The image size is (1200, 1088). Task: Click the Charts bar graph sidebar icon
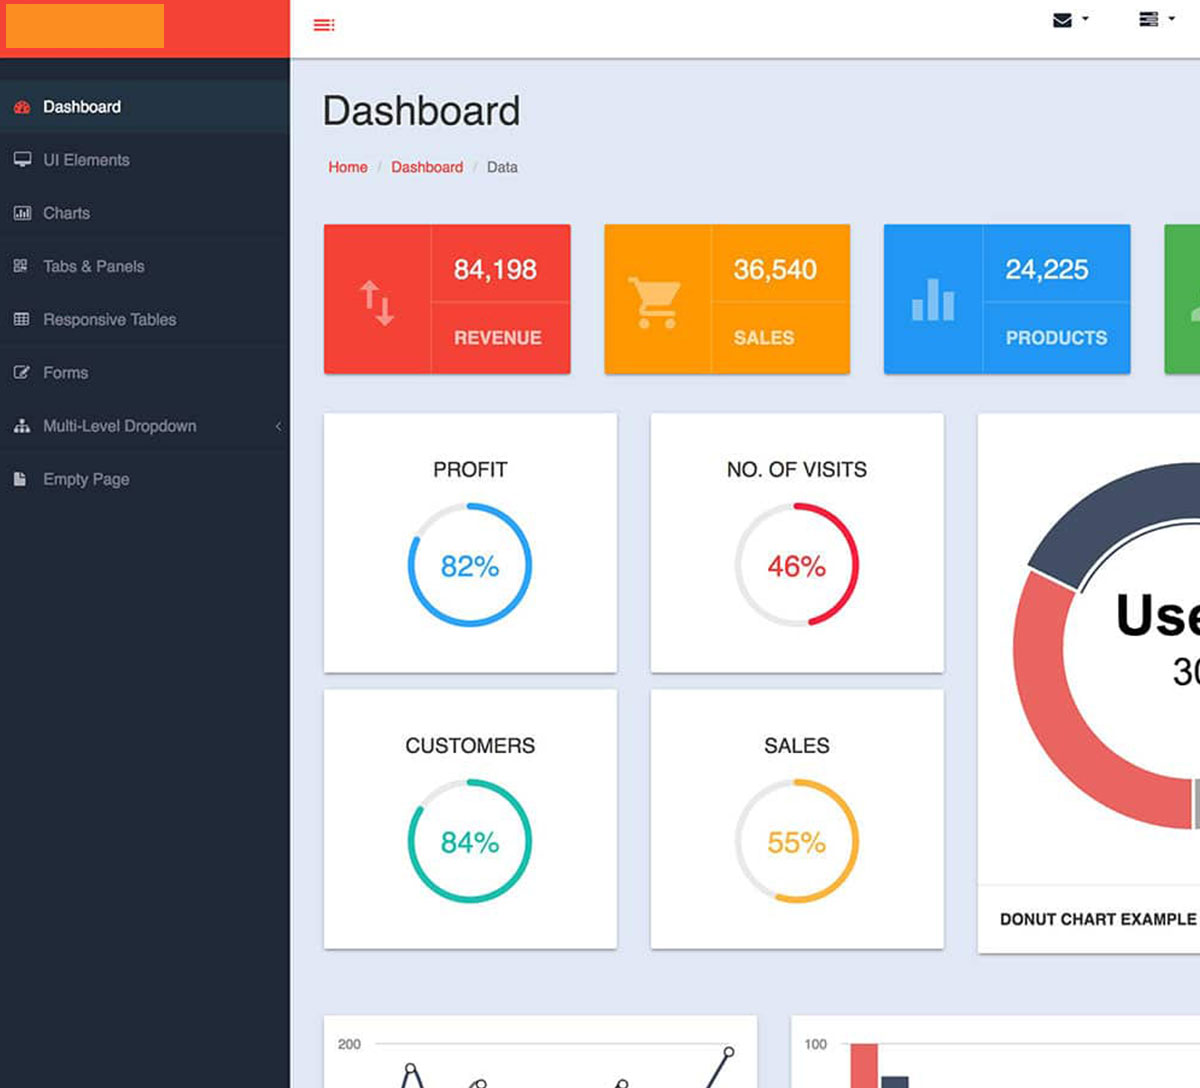tap(22, 213)
